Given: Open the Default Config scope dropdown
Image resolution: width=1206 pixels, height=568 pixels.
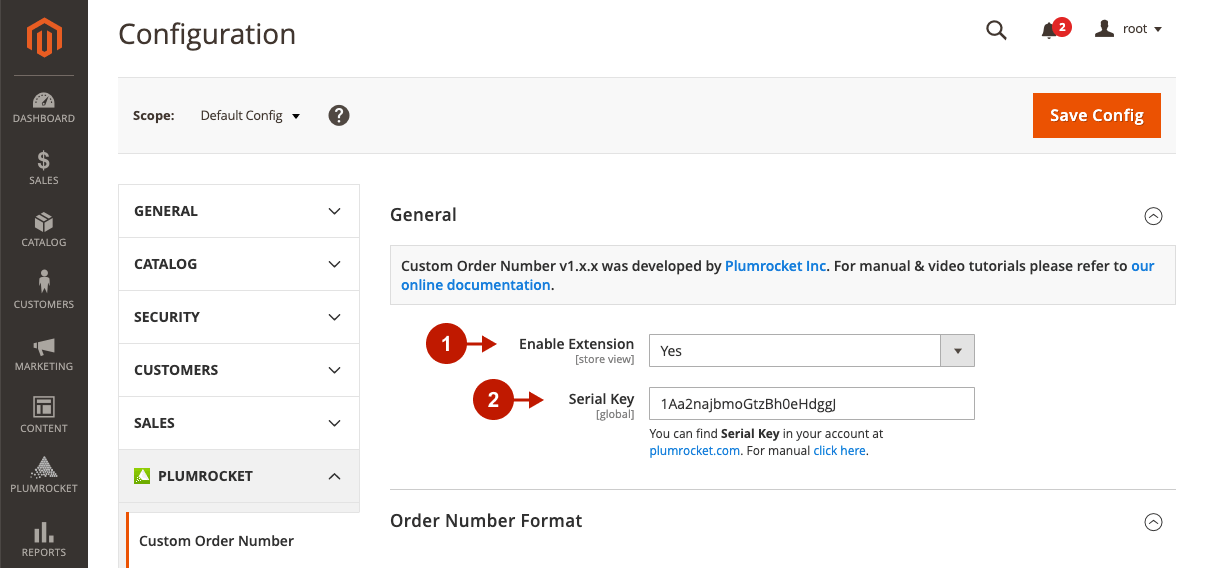Looking at the screenshot, I should tap(250, 116).
